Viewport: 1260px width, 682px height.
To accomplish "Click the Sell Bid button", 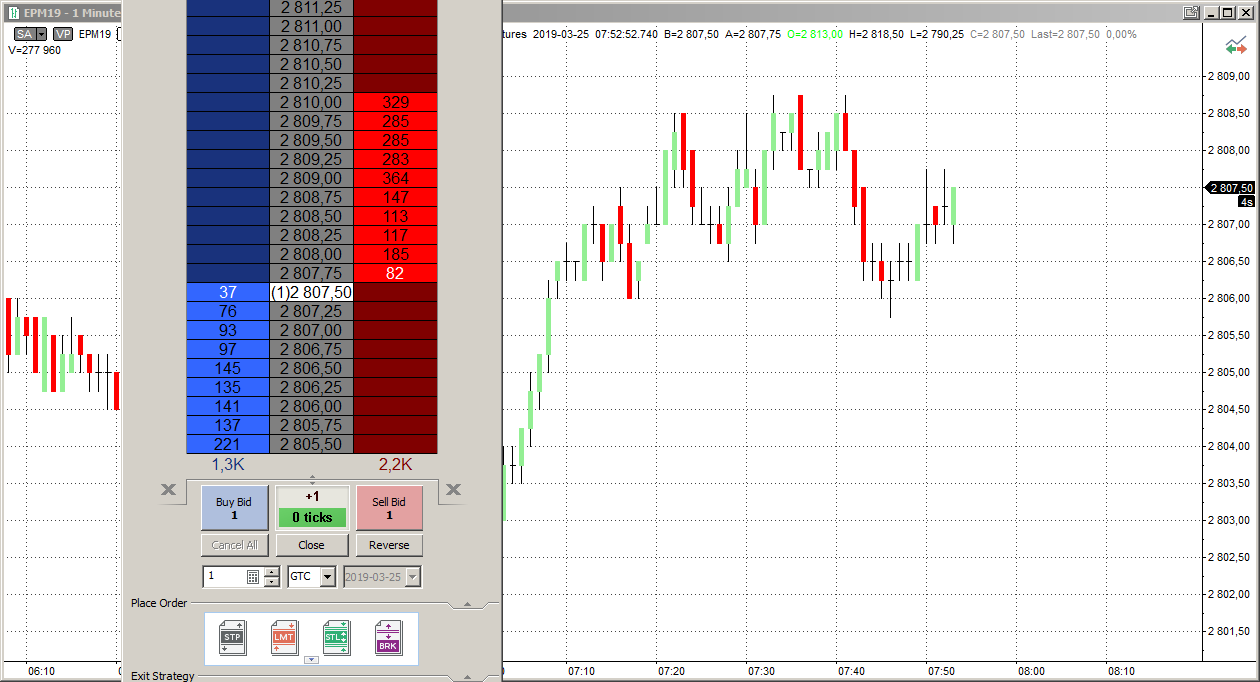I will (389, 508).
